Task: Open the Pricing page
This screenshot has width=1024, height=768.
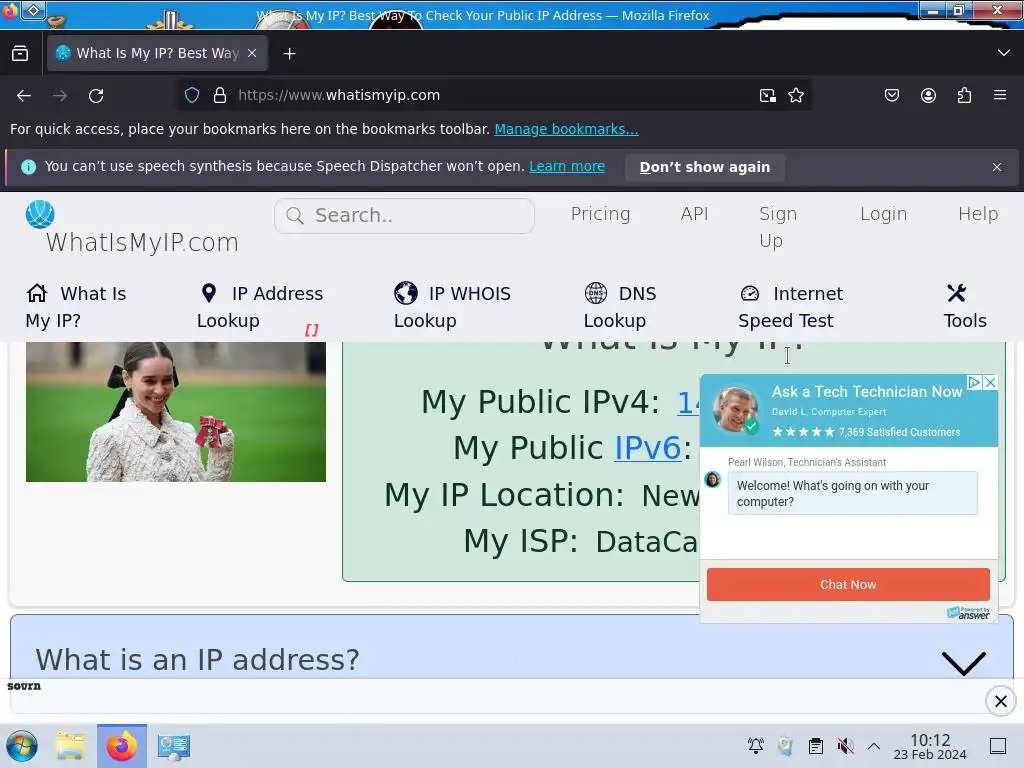Action: 600,214
